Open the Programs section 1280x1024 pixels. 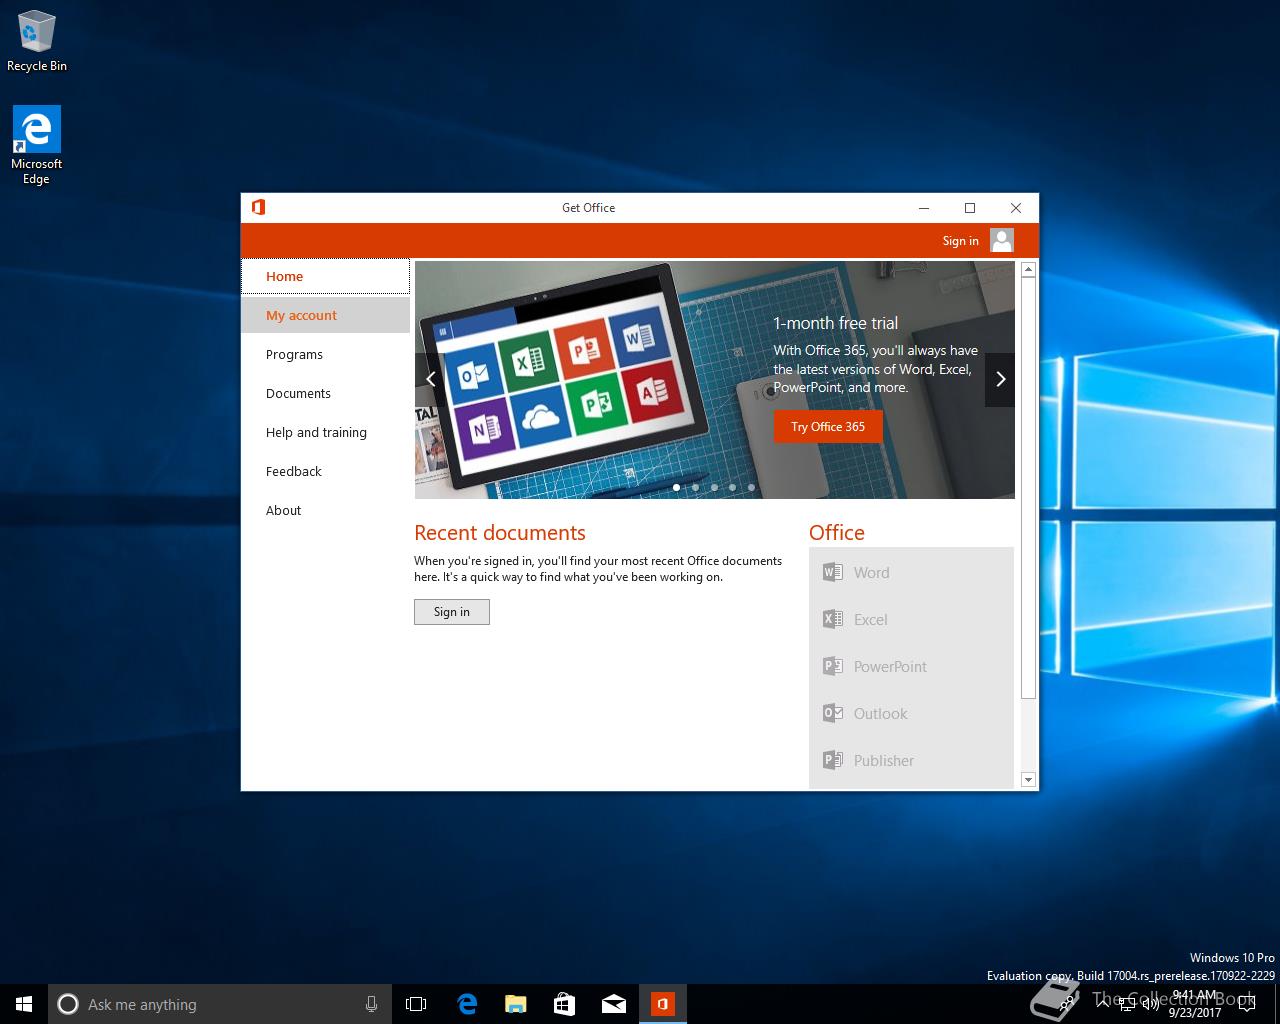(x=325, y=354)
